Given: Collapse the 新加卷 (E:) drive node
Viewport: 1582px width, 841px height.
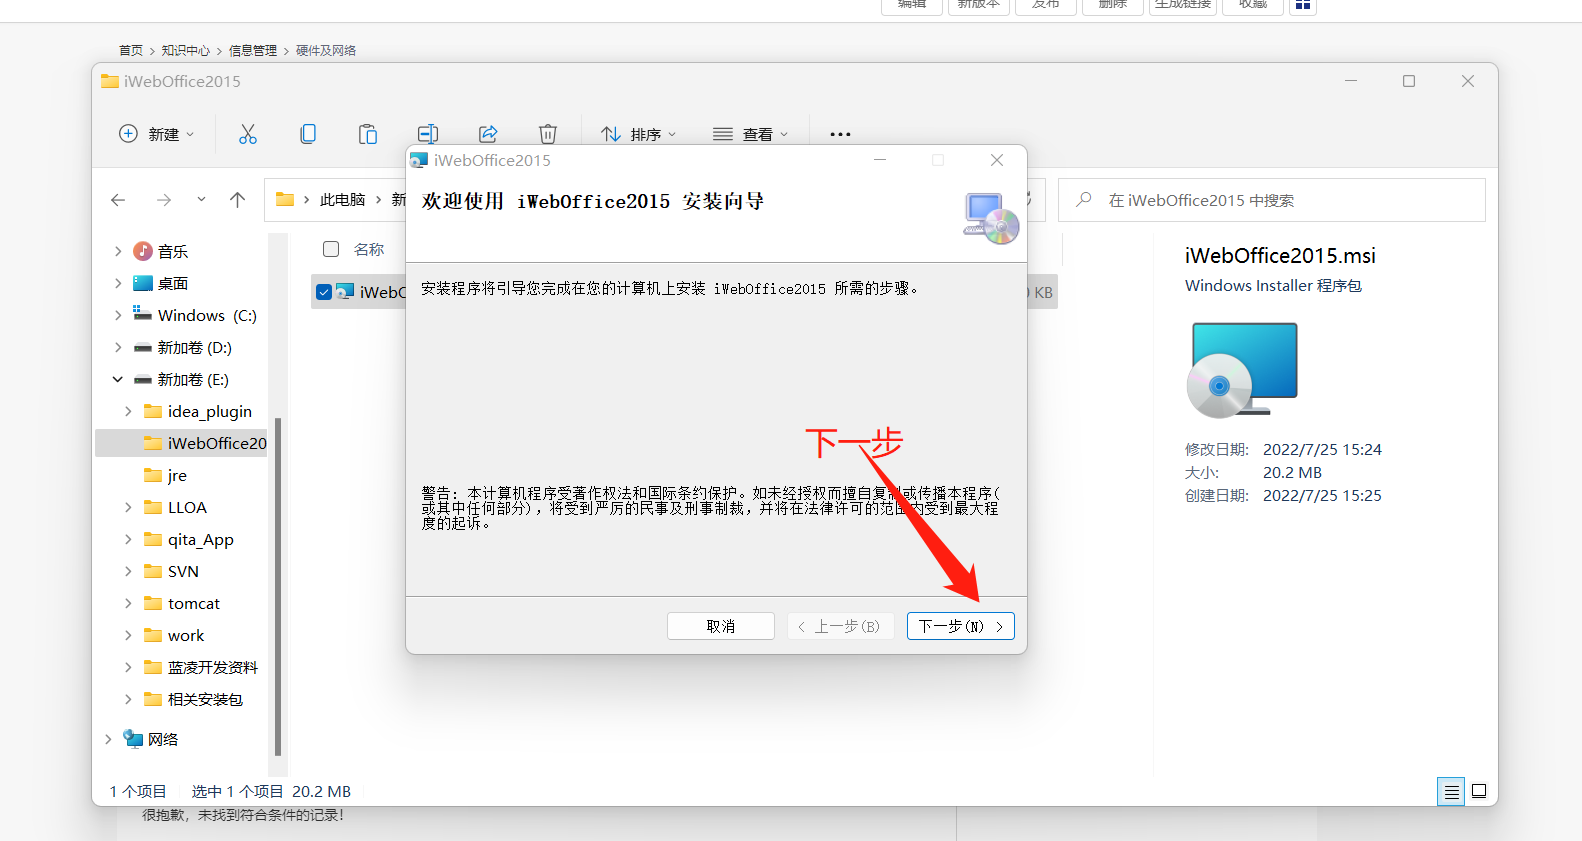Looking at the screenshot, I should tap(118, 379).
